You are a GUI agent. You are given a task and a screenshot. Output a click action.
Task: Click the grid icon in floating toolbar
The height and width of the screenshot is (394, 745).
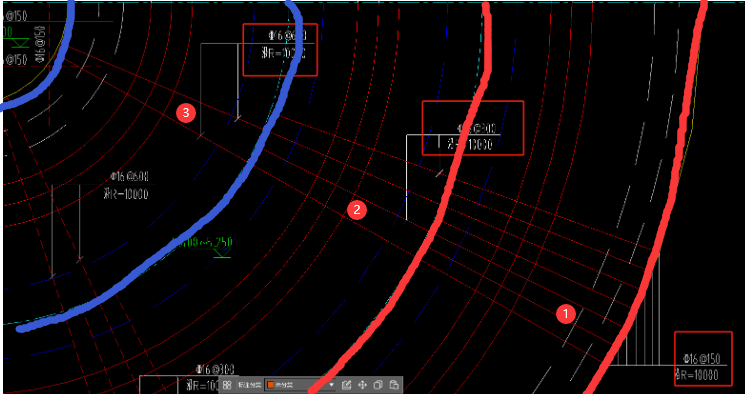(227, 385)
